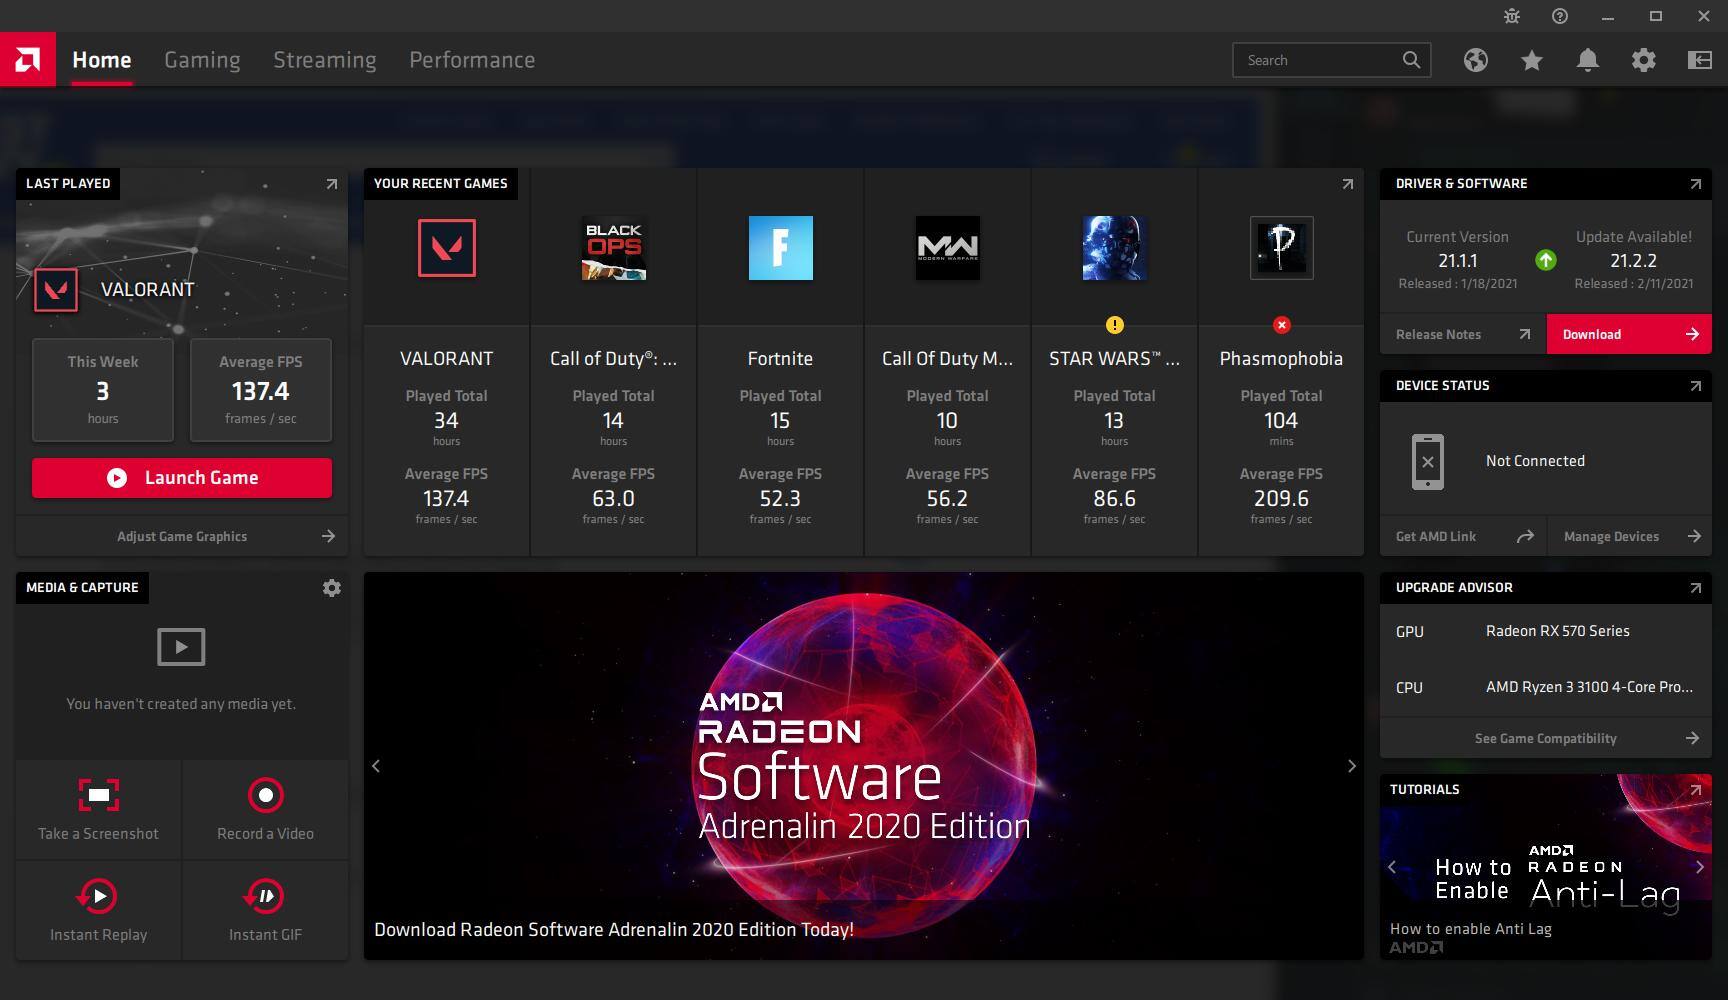Image resolution: width=1728 pixels, height=1000 pixels.
Task: Open favorites star icon
Action: (1531, 60)
